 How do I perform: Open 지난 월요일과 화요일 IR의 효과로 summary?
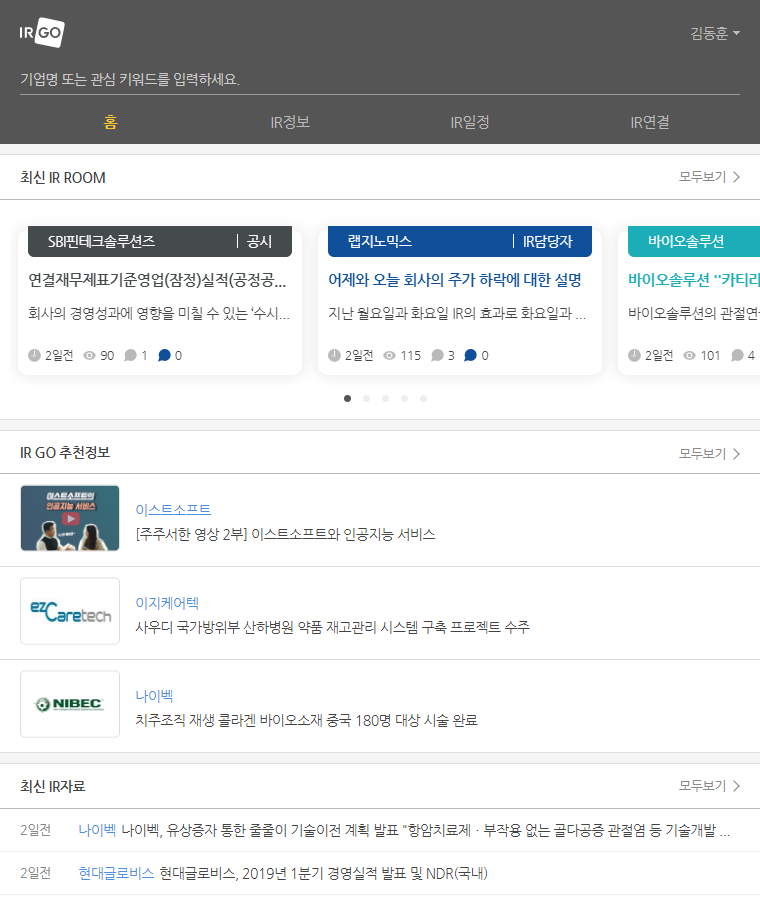coord(457,313)
